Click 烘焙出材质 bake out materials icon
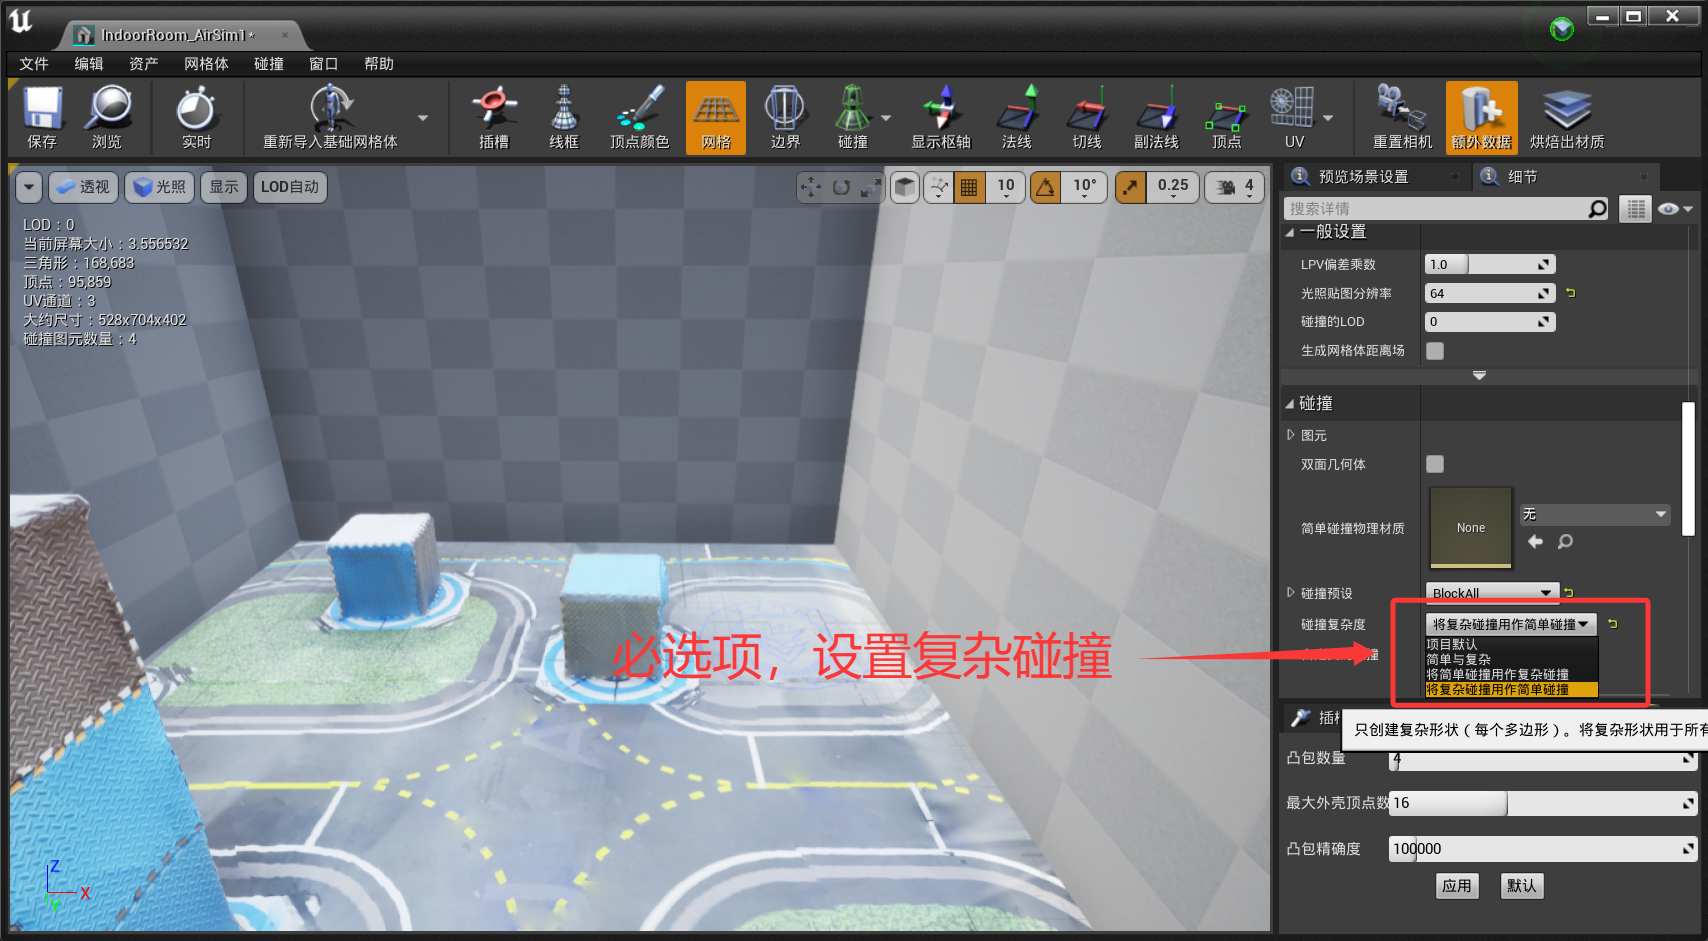 pos(1567,117)
